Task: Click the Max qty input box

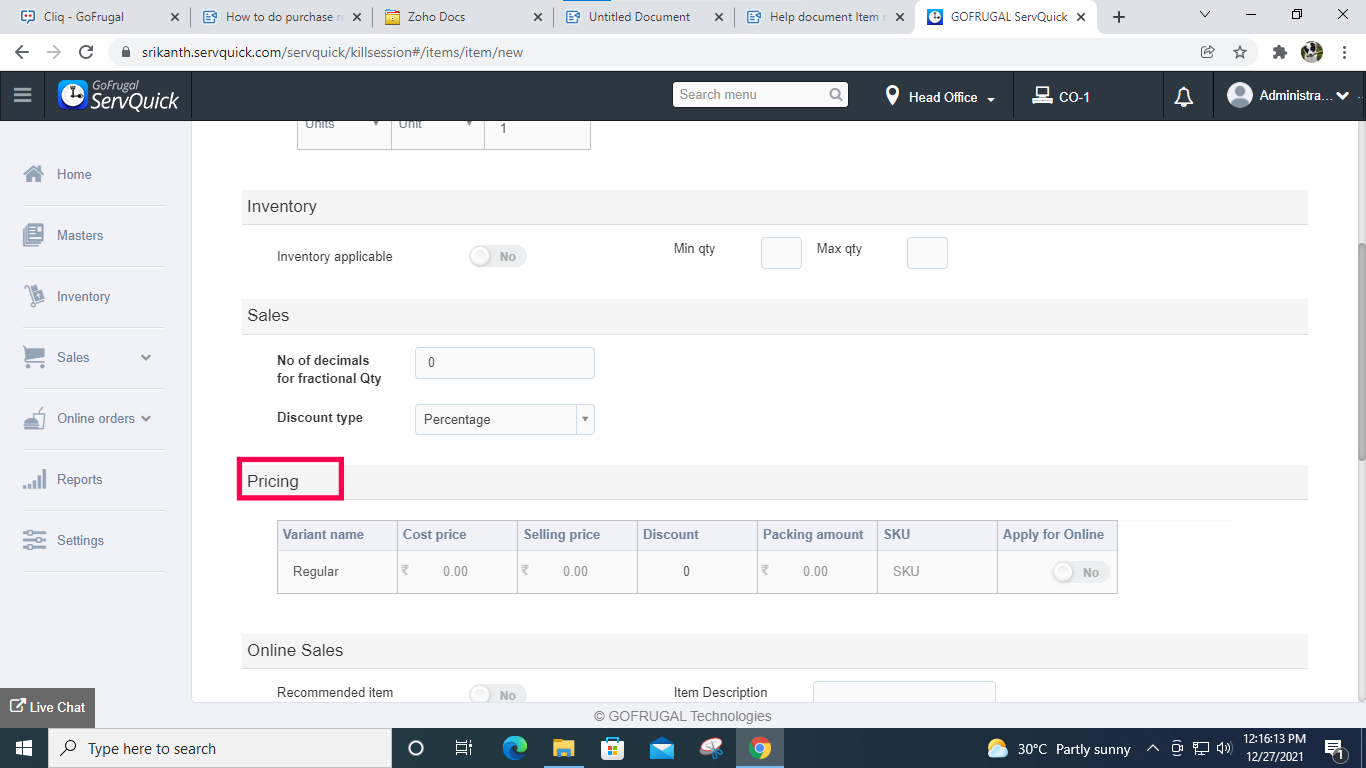Action: [927, 253]
